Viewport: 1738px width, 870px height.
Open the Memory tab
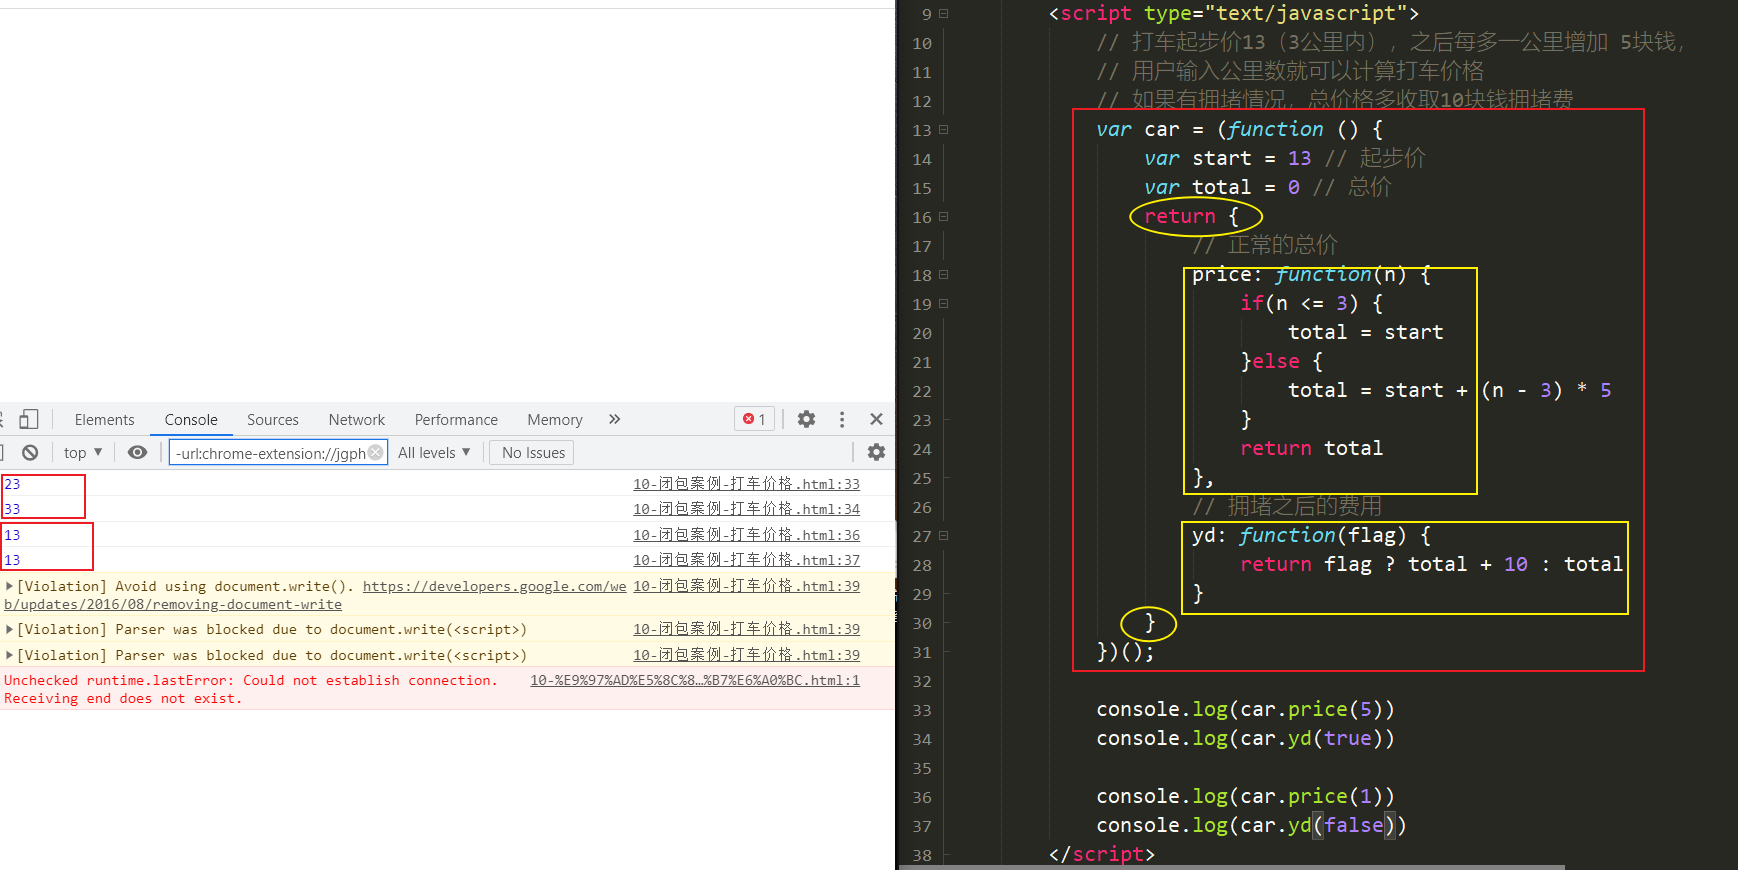coord(555,420)
